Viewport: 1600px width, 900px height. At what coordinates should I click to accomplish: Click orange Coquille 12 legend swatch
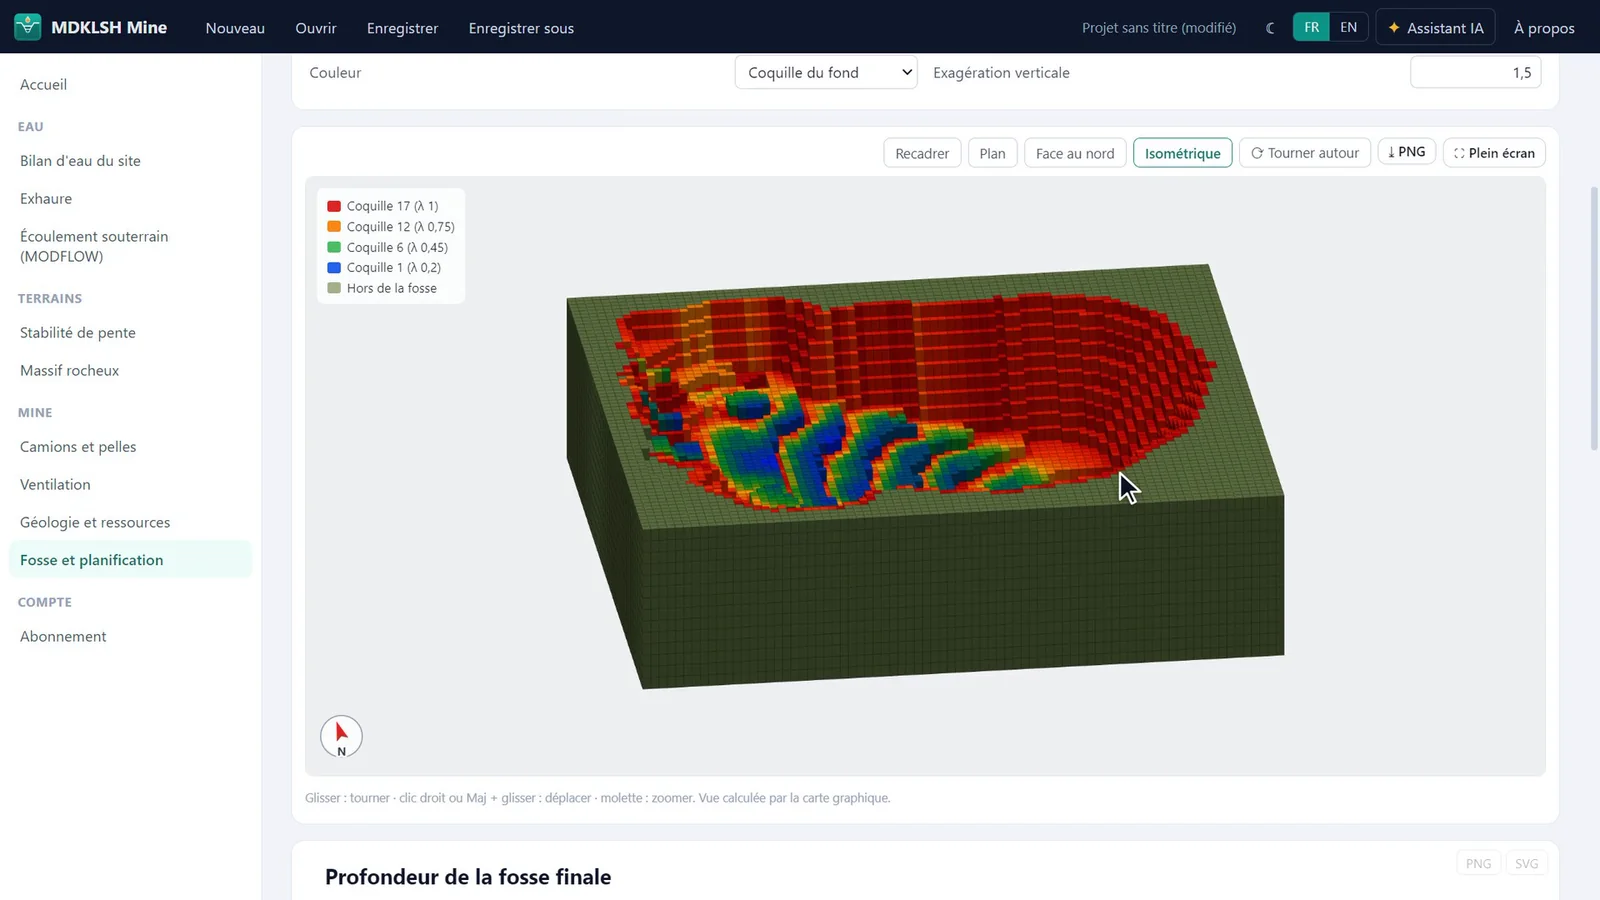[334, 227]
